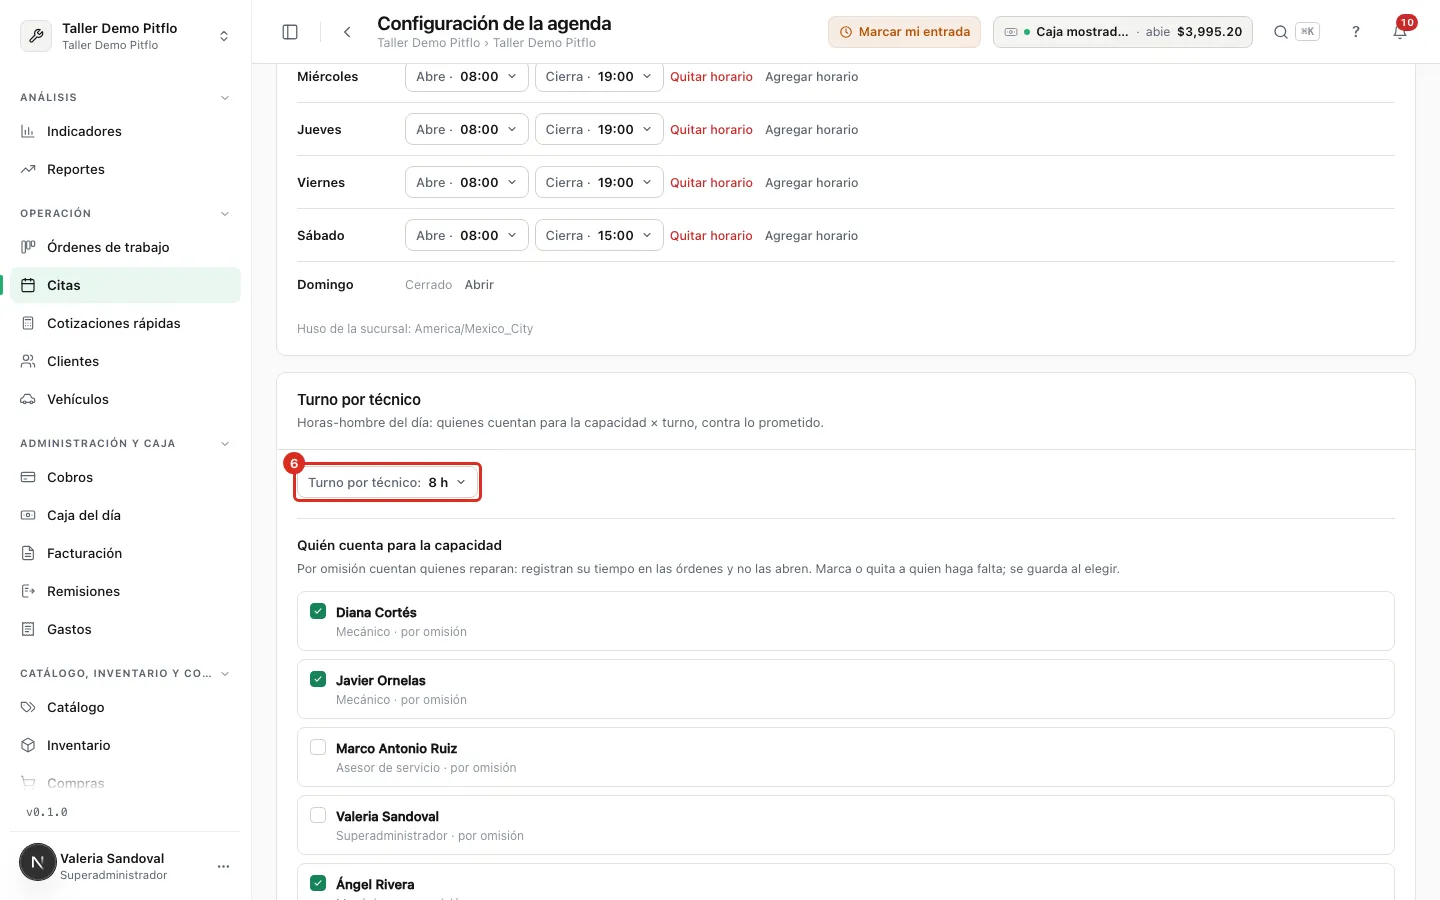The image size is (1440, 900).
Task: Open user options menu beside Valeria Sandoval
Action: [x=223, y=866]
